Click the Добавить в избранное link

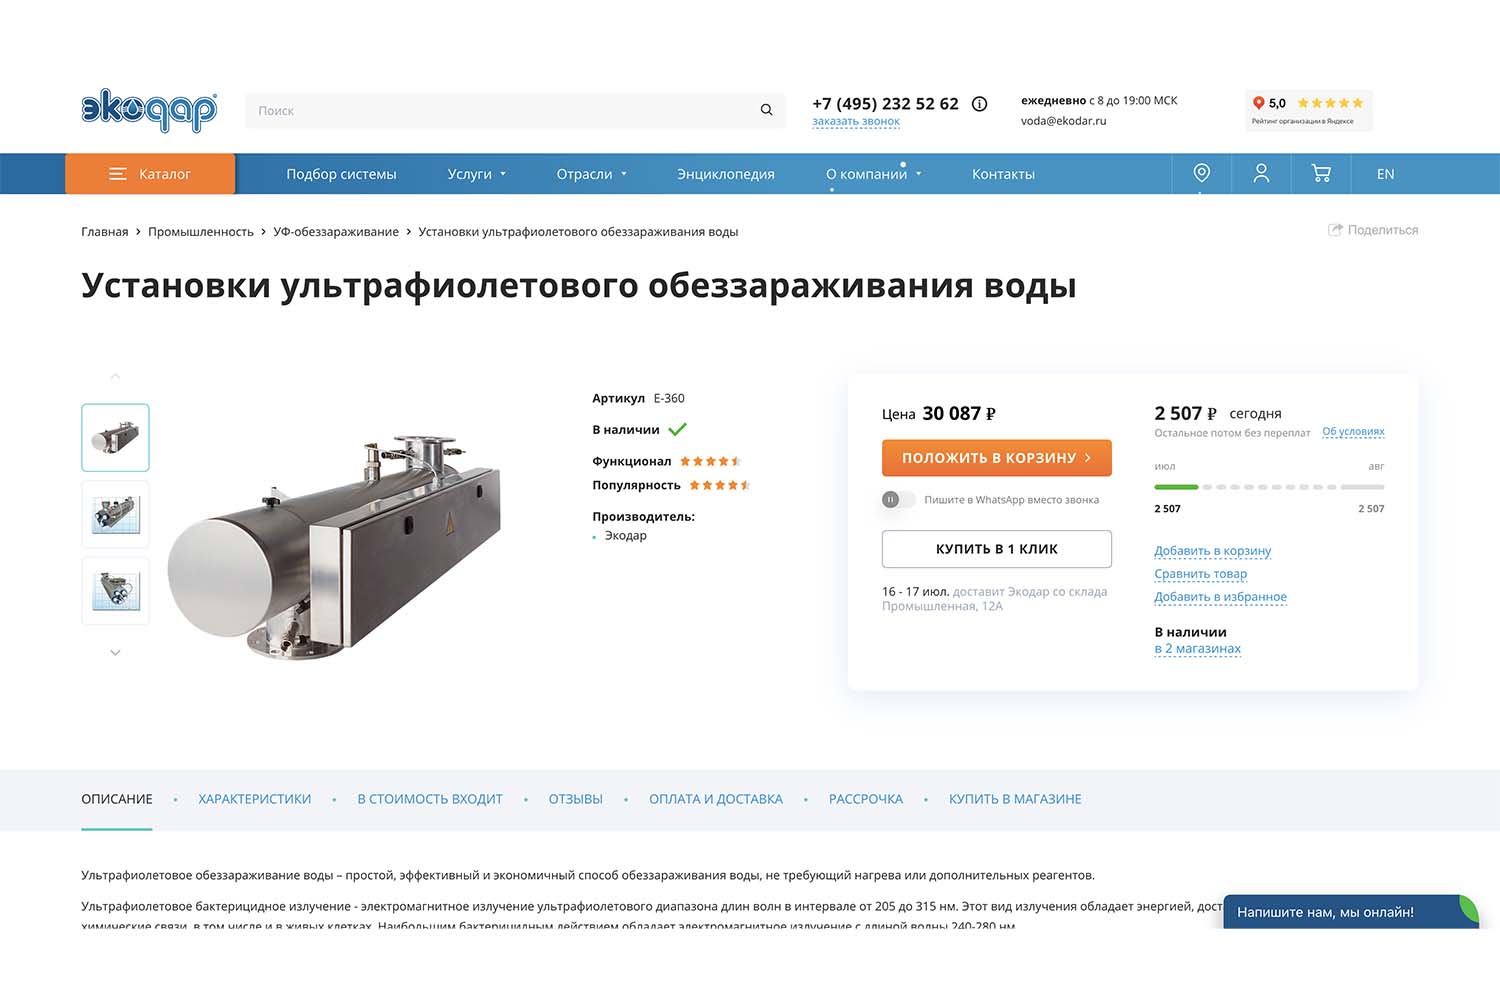click(1220, 597)
